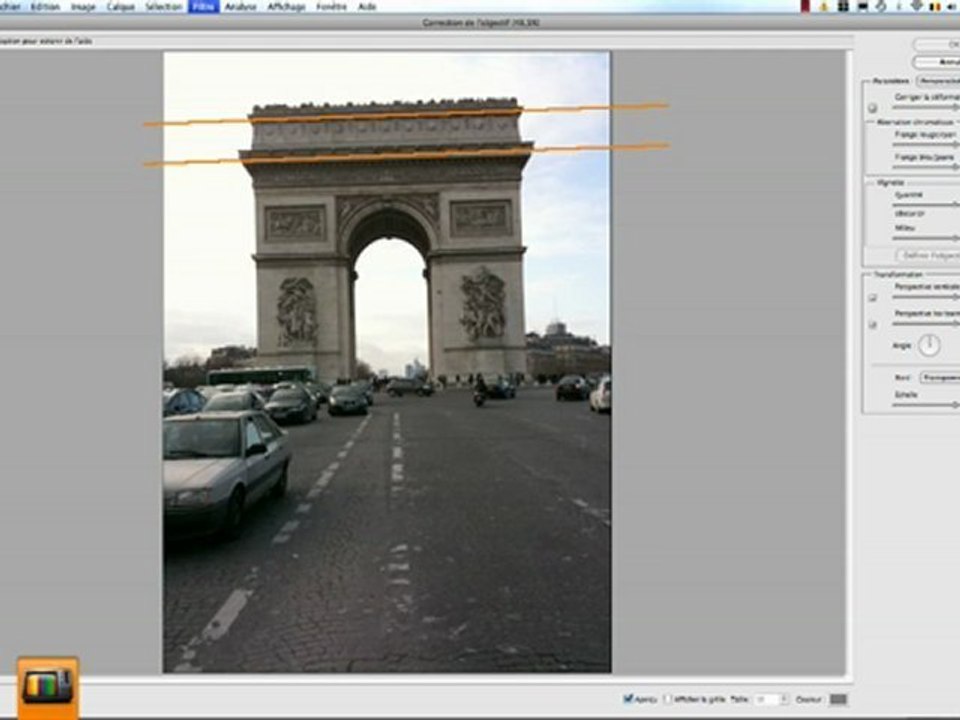
Task: Open the Calque menu
Action: coord(121,7)
